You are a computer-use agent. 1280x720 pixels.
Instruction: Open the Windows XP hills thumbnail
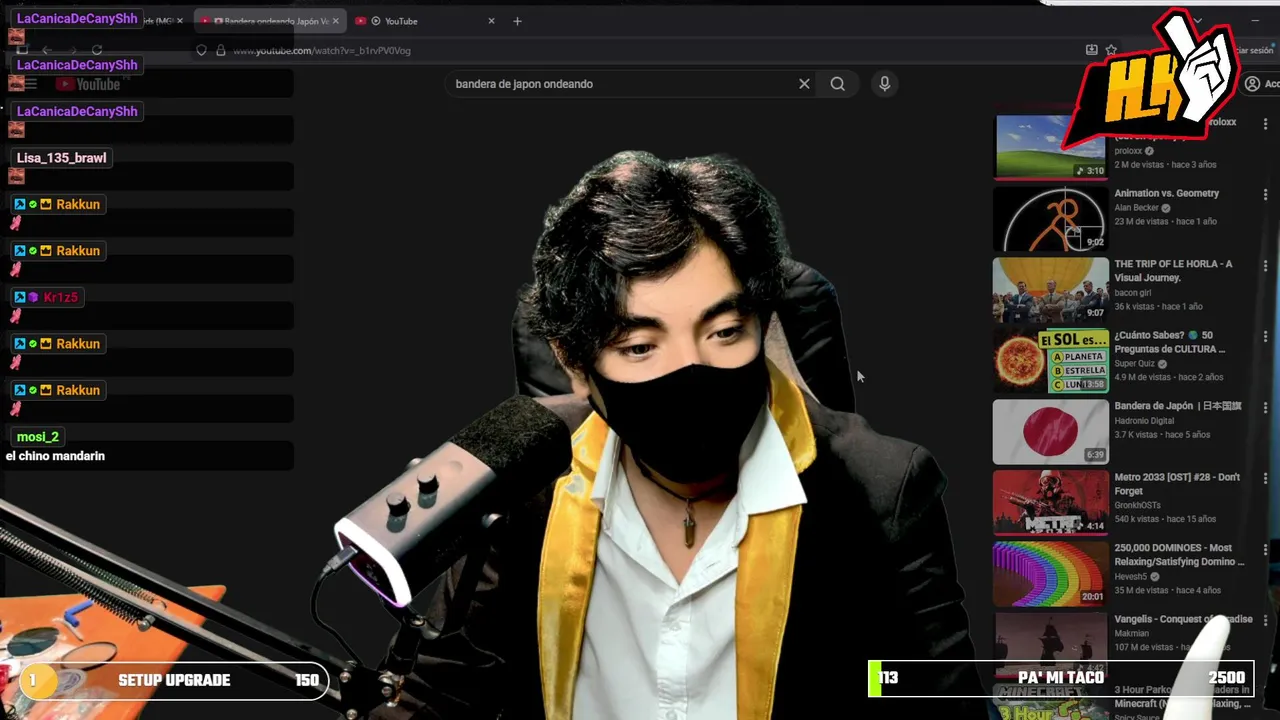tap(1050, 147)
